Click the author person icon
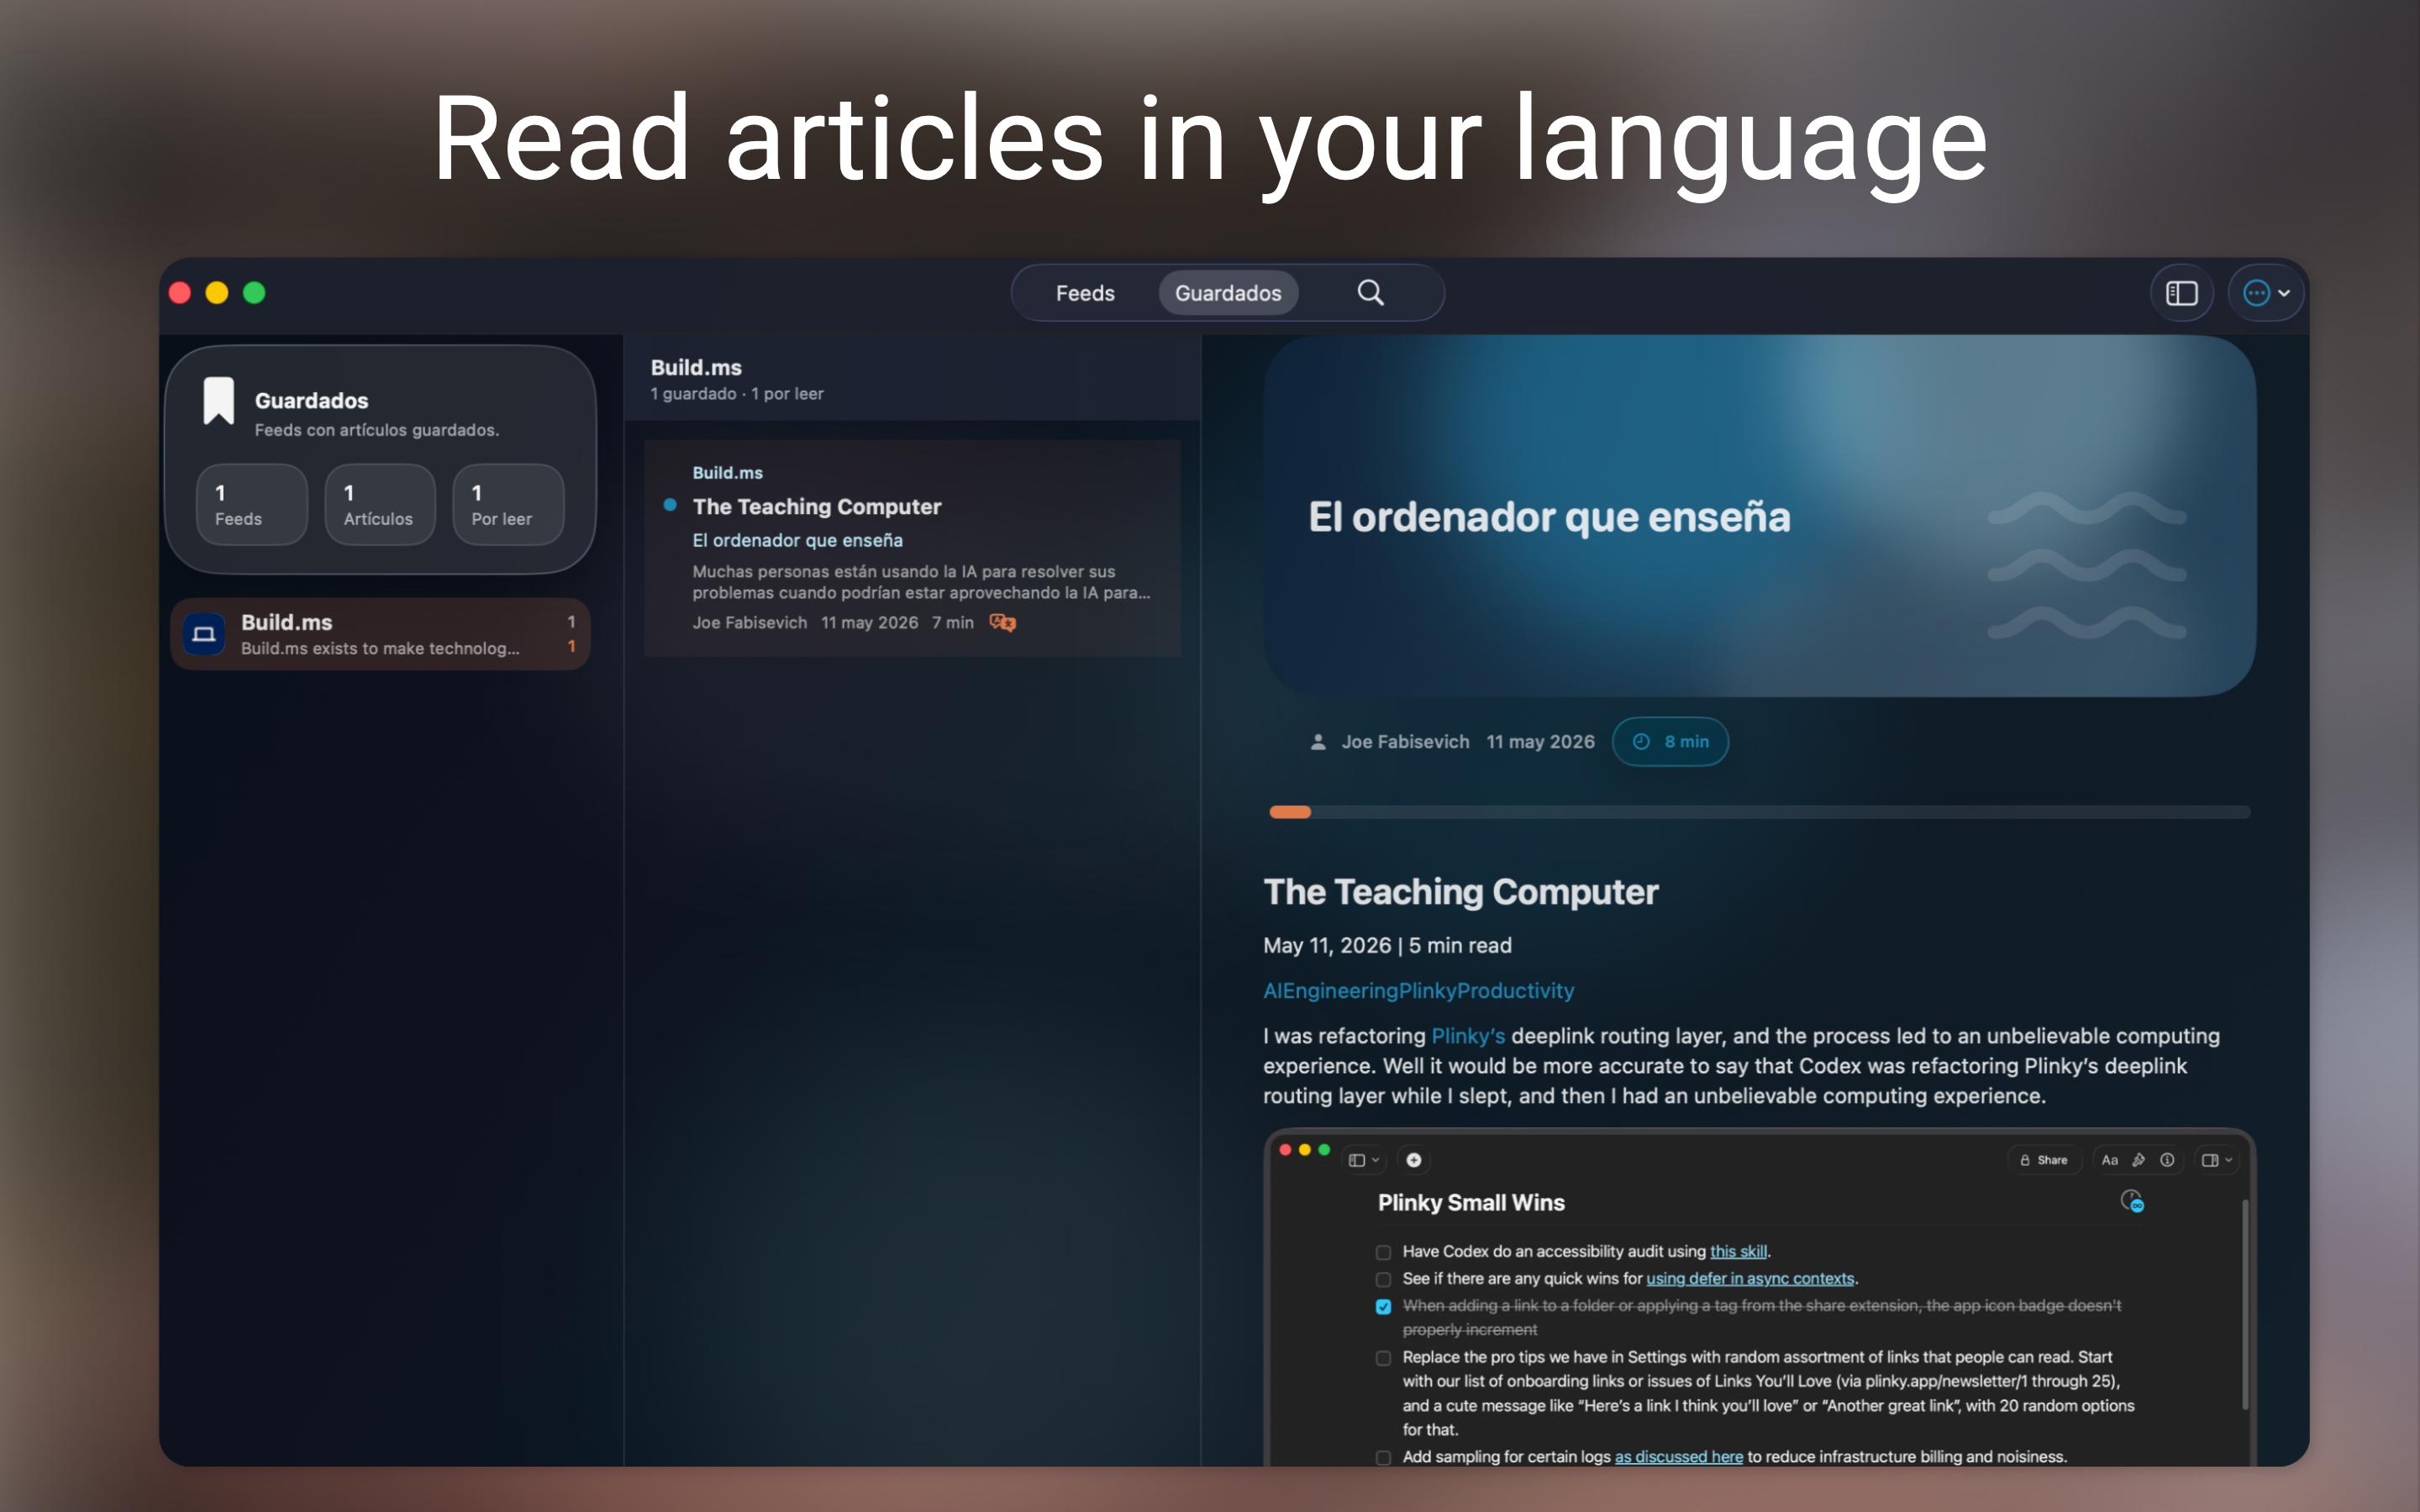Image resolution: width=2420 pixels, height=1512 pixels. (x=1318, y=742)
